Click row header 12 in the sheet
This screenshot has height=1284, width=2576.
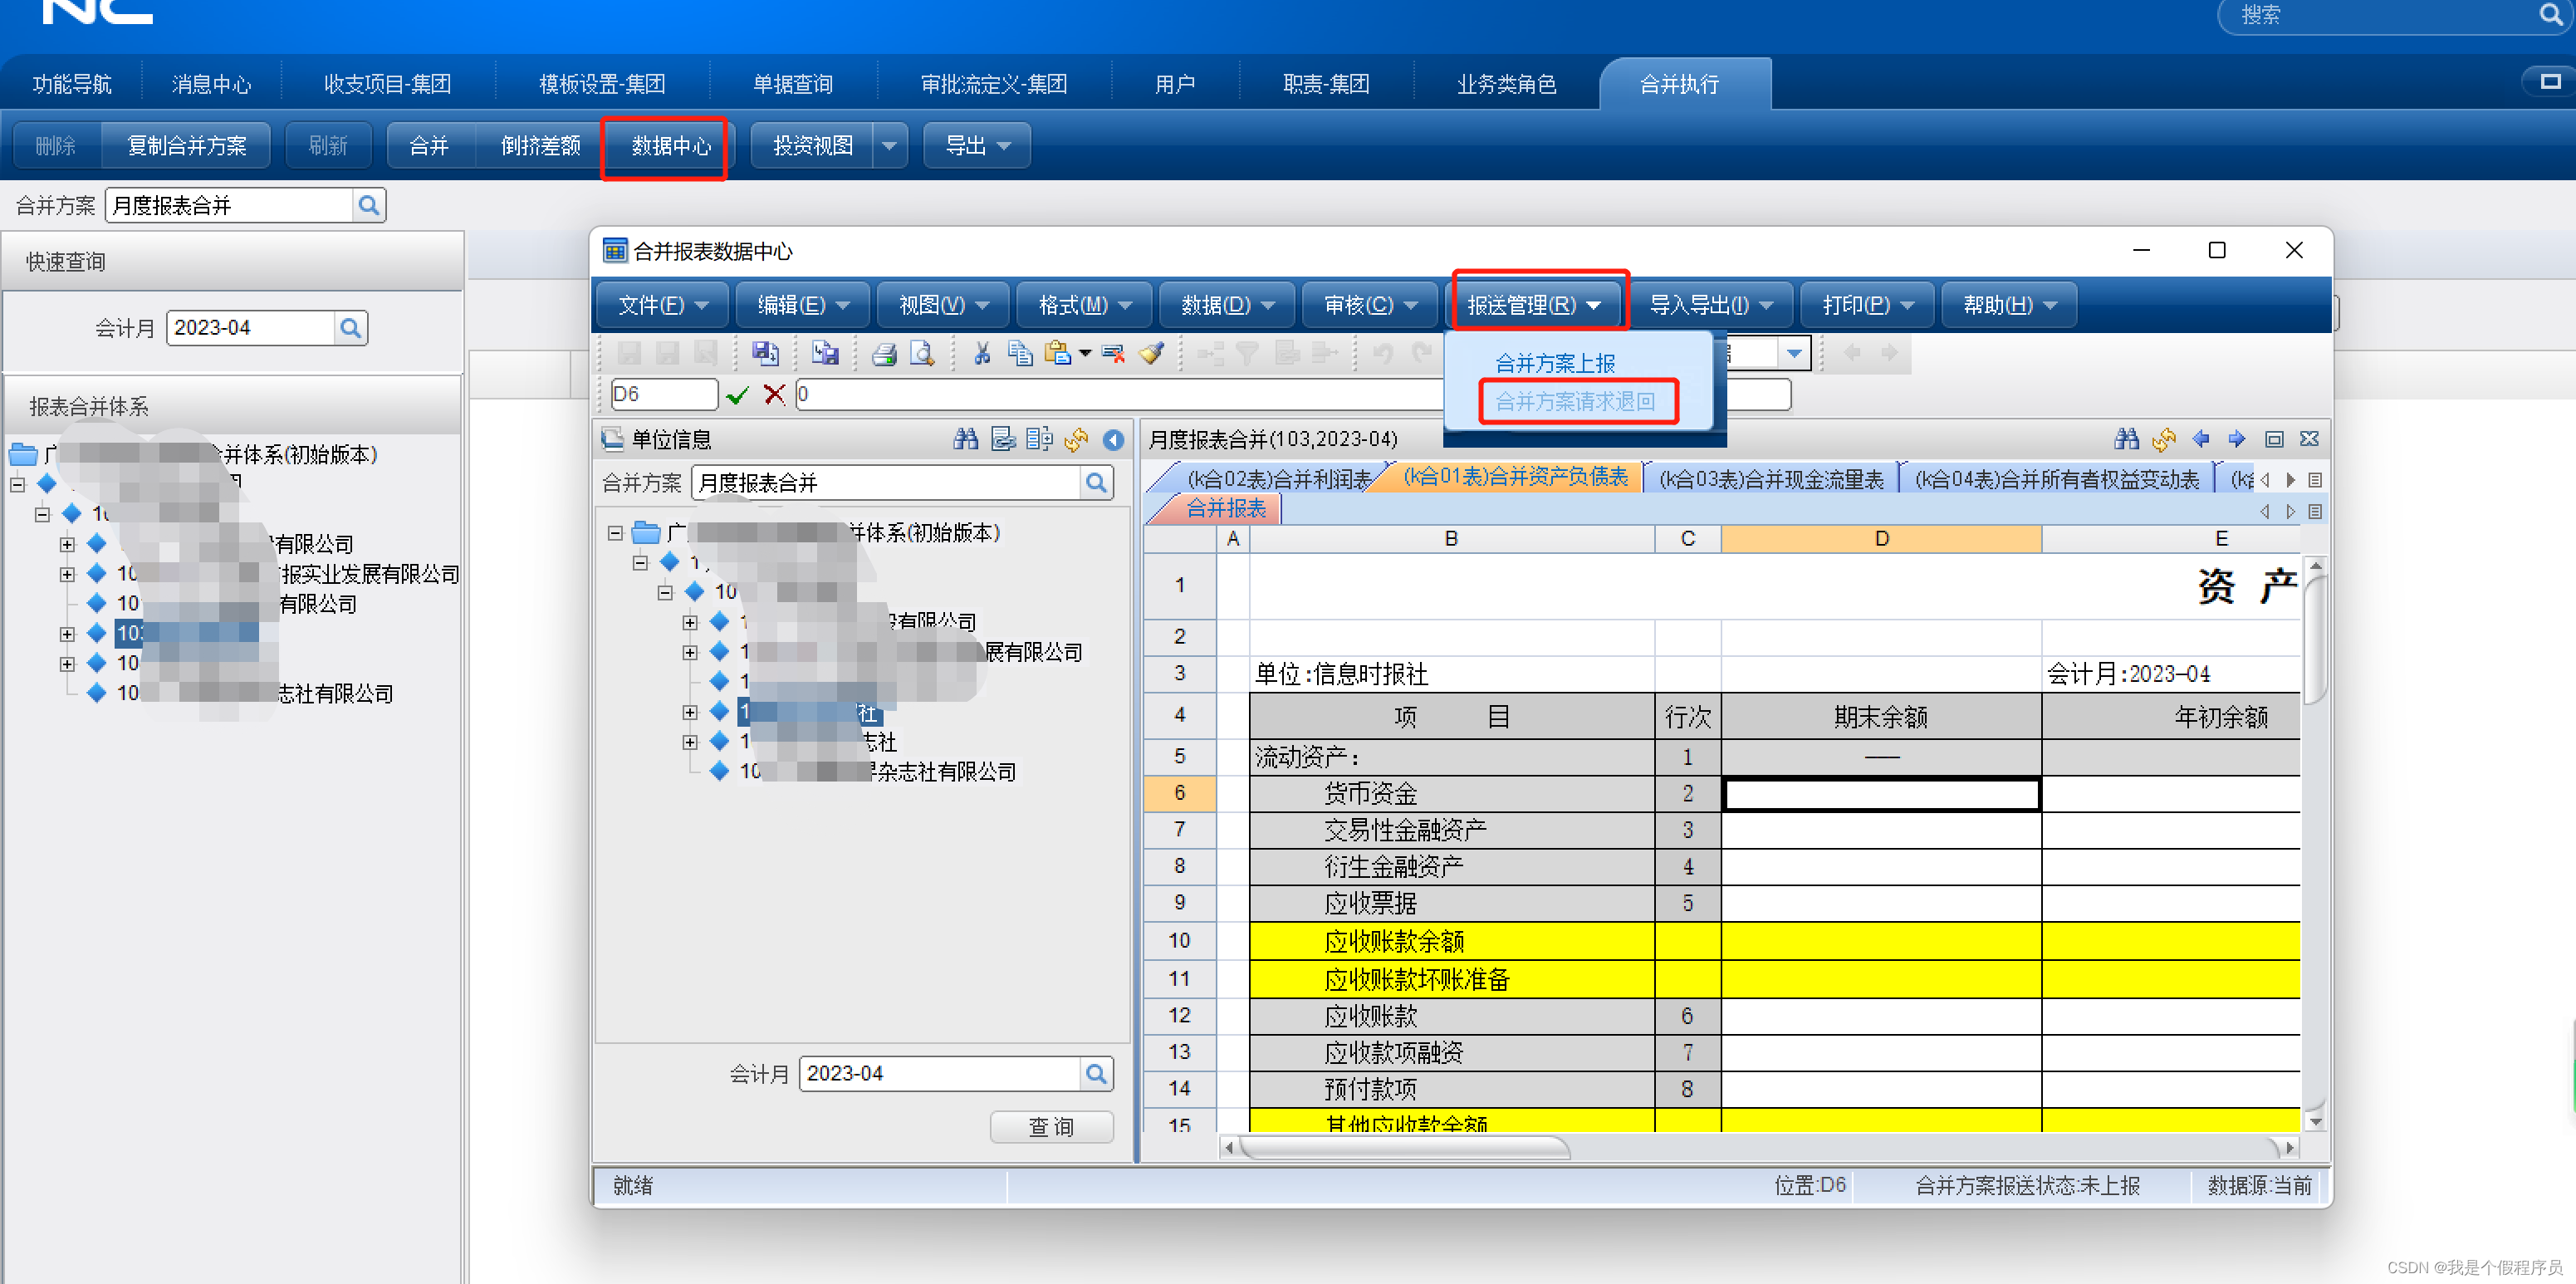pos(1180,1016)
